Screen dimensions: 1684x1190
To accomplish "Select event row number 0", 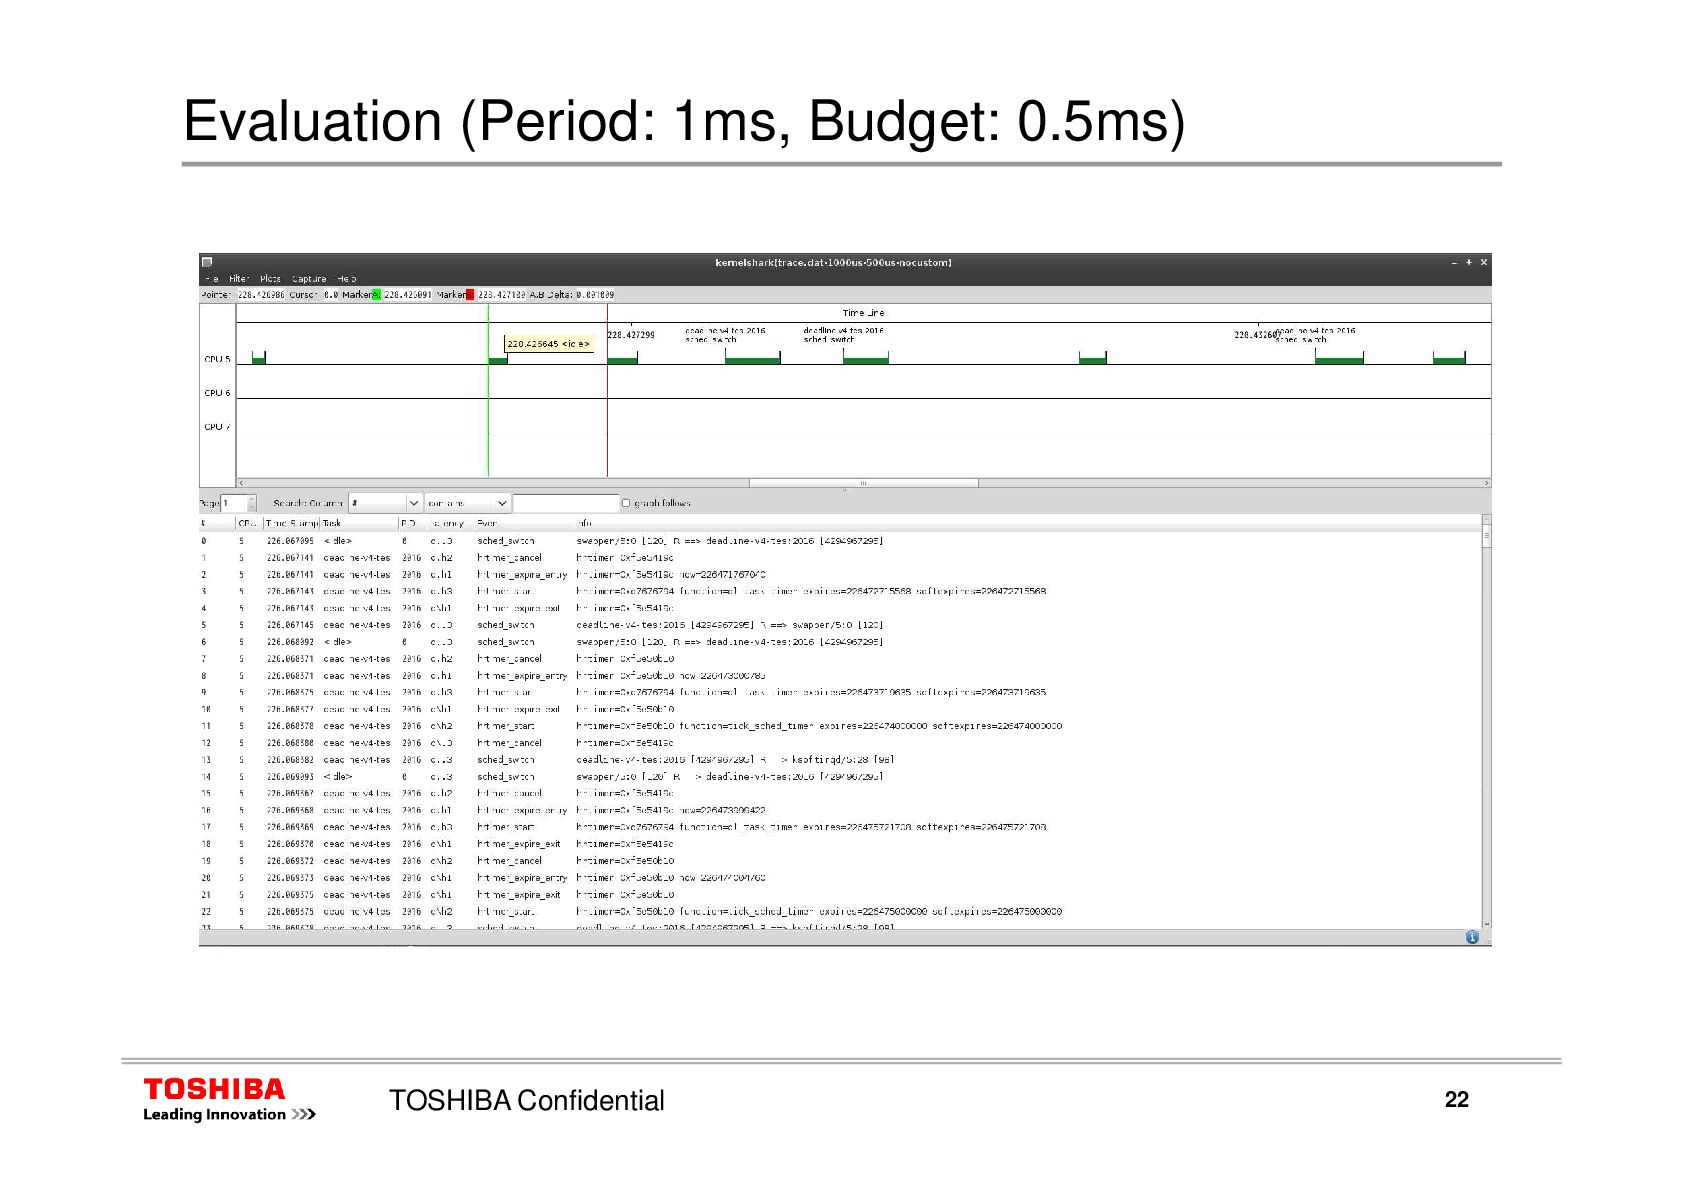I will pyautogui.click(x=840, y=541).
